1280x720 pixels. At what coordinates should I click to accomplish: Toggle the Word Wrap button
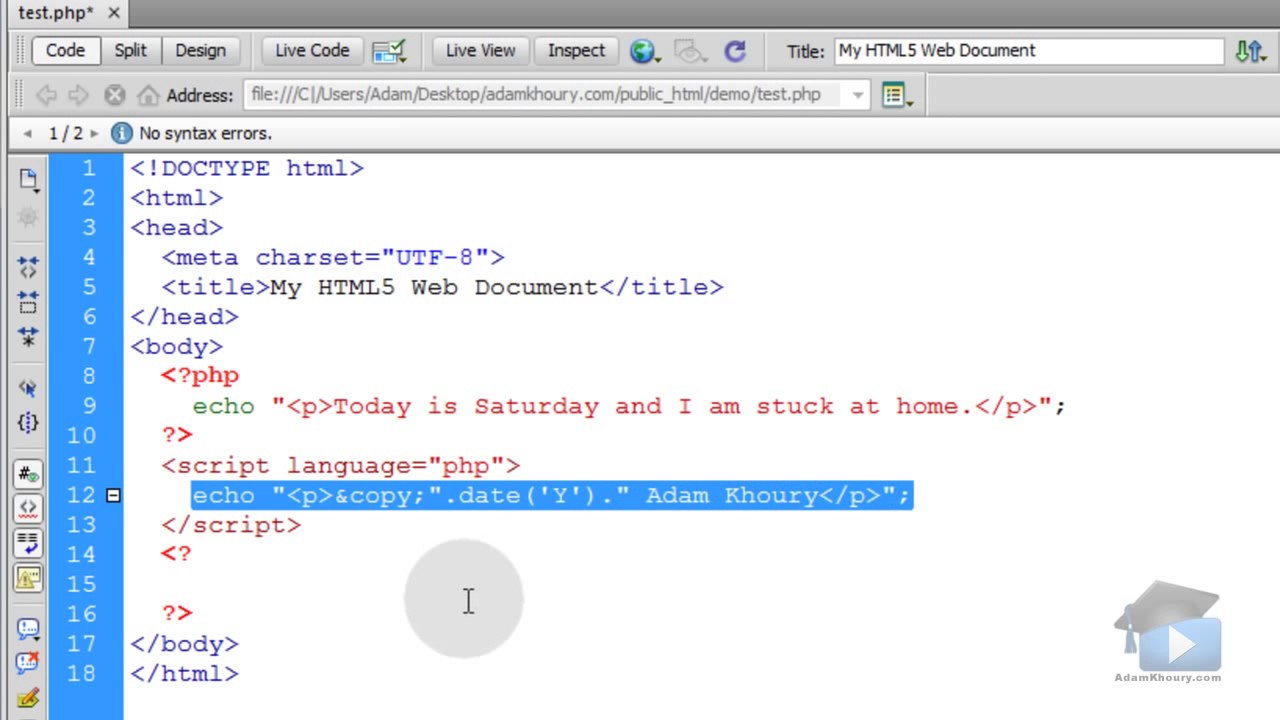click(x=28, y=543)
